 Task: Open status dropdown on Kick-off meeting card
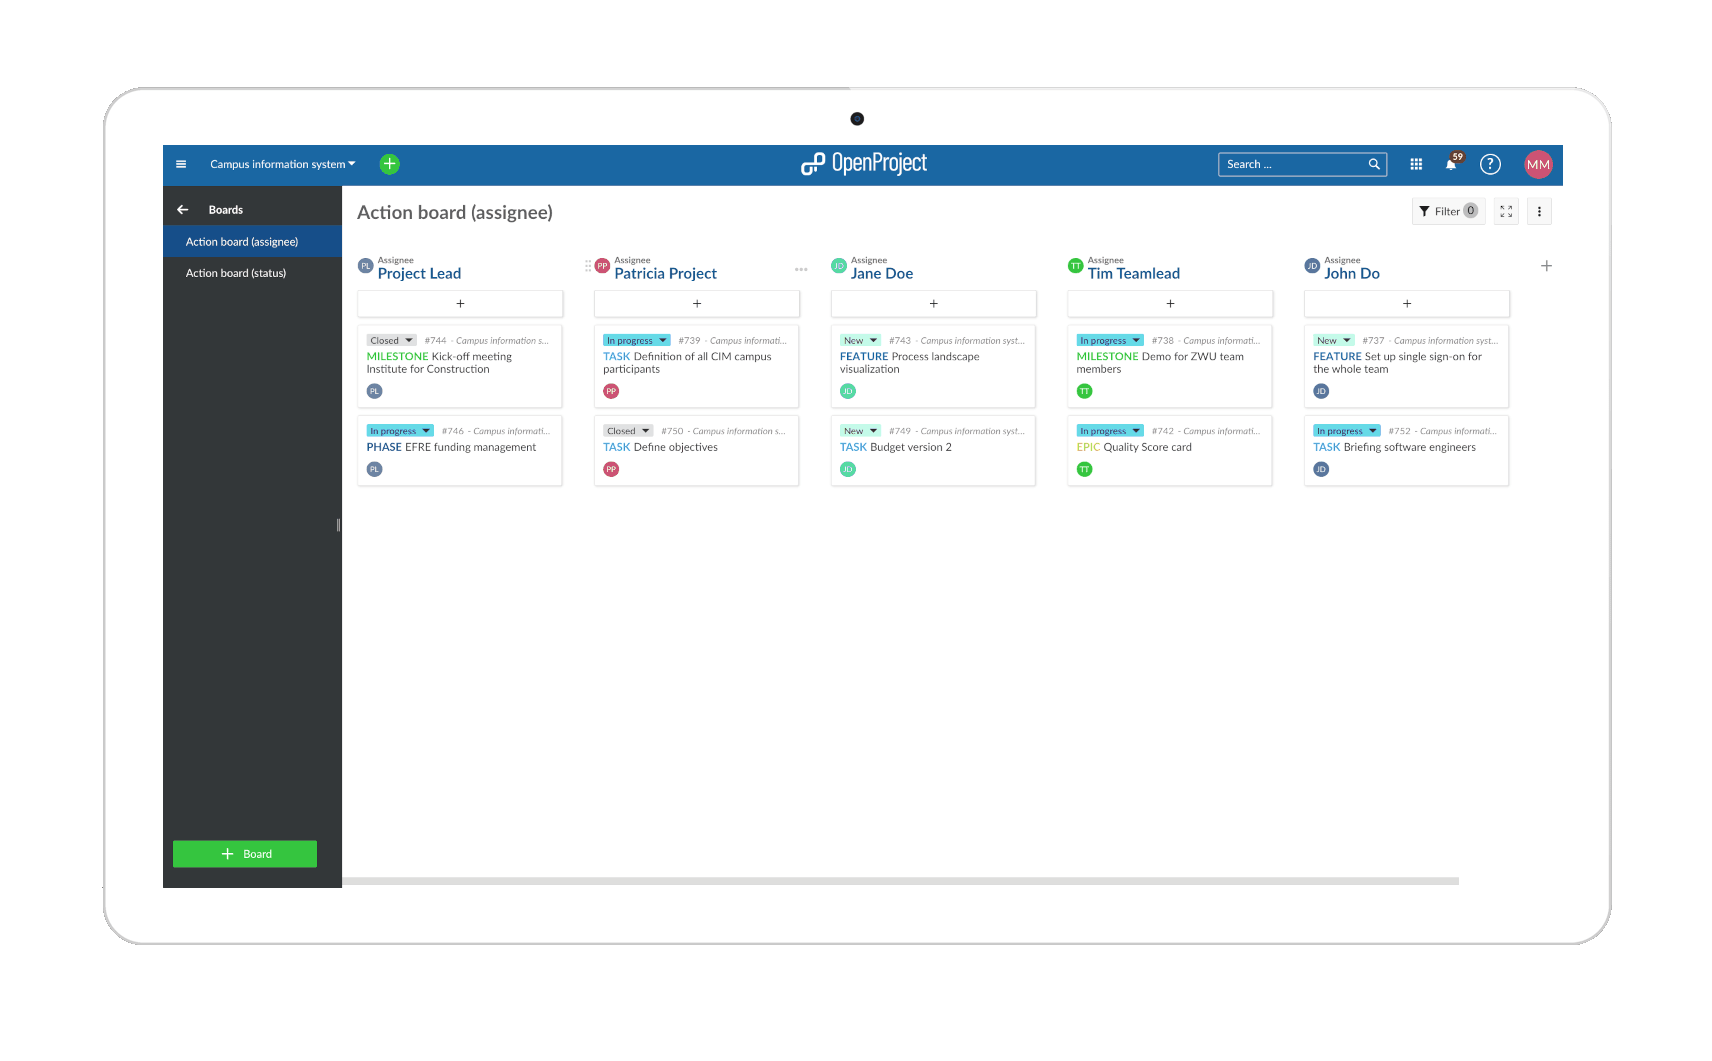(x=391, y=340)
